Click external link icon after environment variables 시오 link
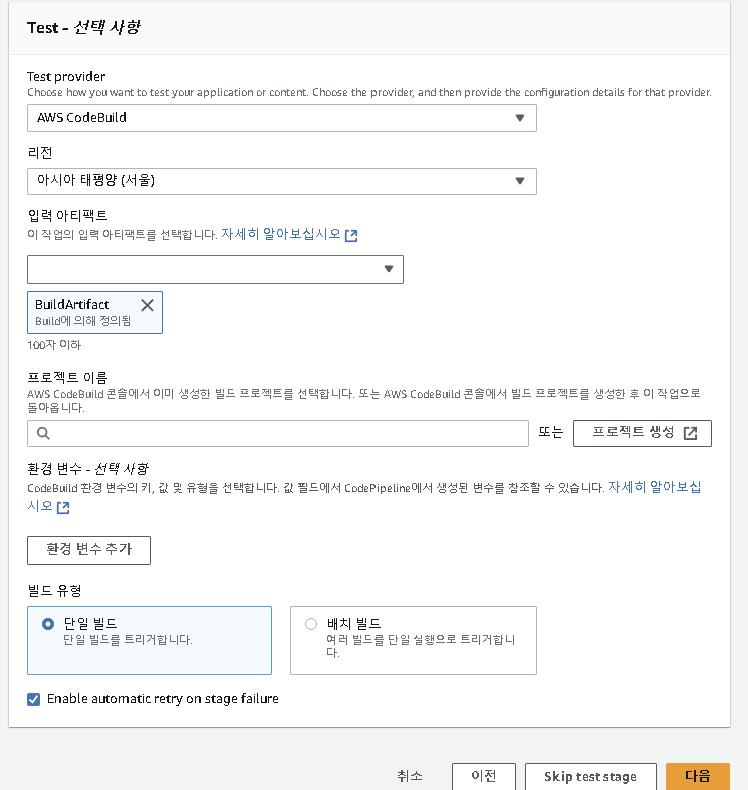Image resolution: width=748 pixels, height=790 pixels. 63,507
